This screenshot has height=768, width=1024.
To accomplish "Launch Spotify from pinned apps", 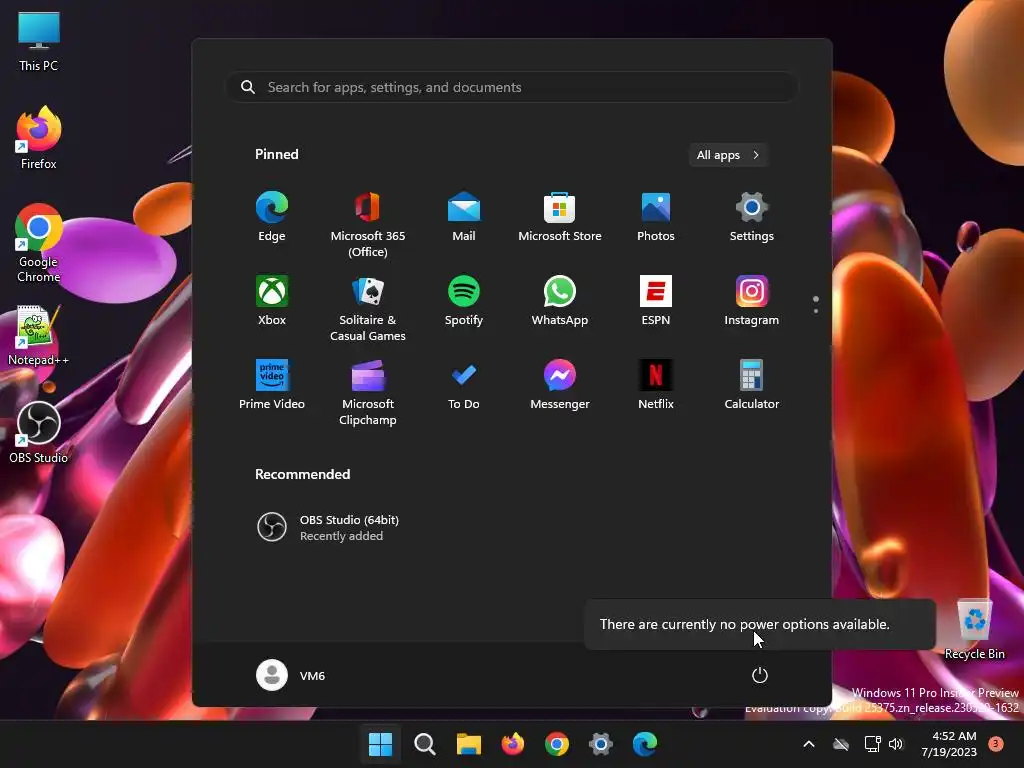I will click(x=464, y=301).
